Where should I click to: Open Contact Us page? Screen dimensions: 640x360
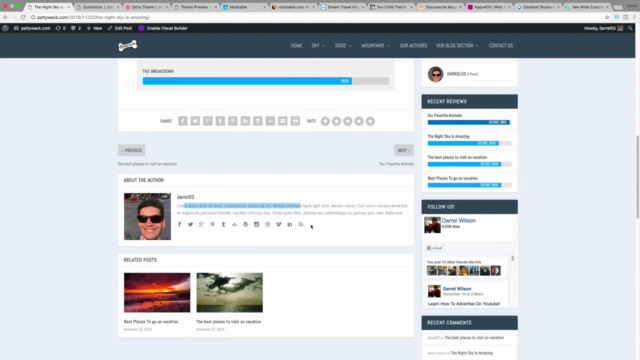(x=501, y=46)
